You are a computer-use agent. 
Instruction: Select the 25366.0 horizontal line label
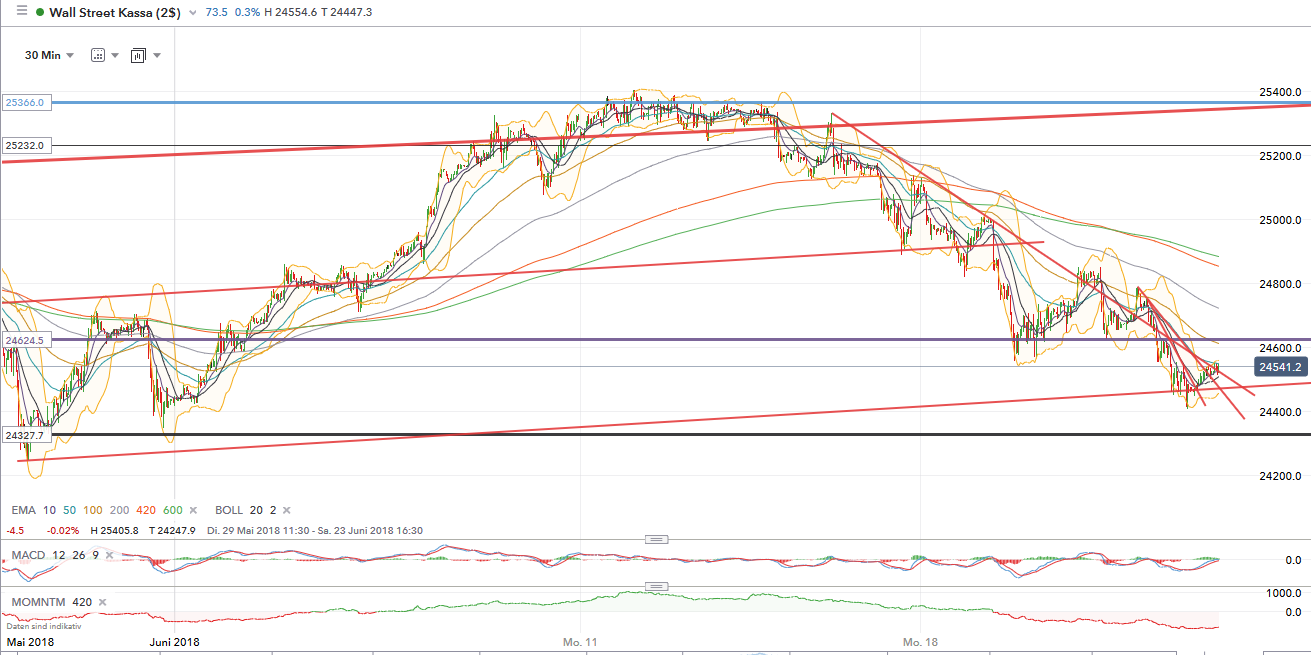click(x=27, y=102)
